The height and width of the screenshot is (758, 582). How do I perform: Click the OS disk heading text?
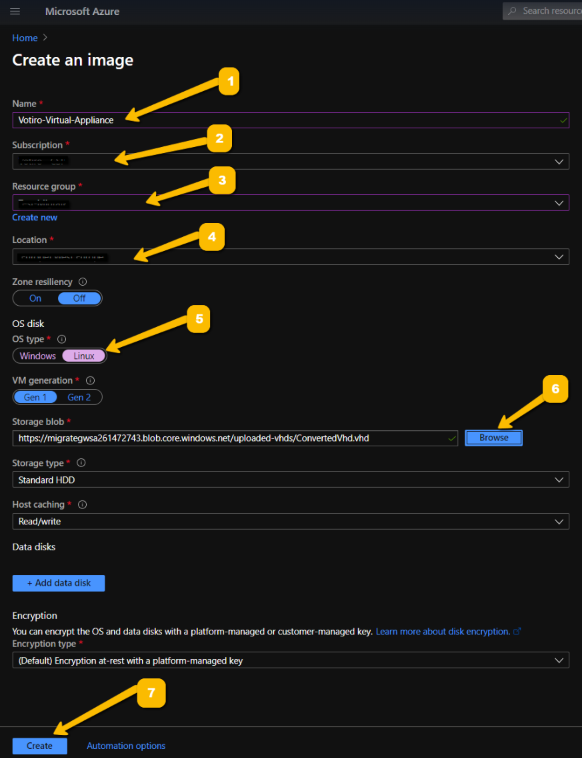click(x=28, y=323)
